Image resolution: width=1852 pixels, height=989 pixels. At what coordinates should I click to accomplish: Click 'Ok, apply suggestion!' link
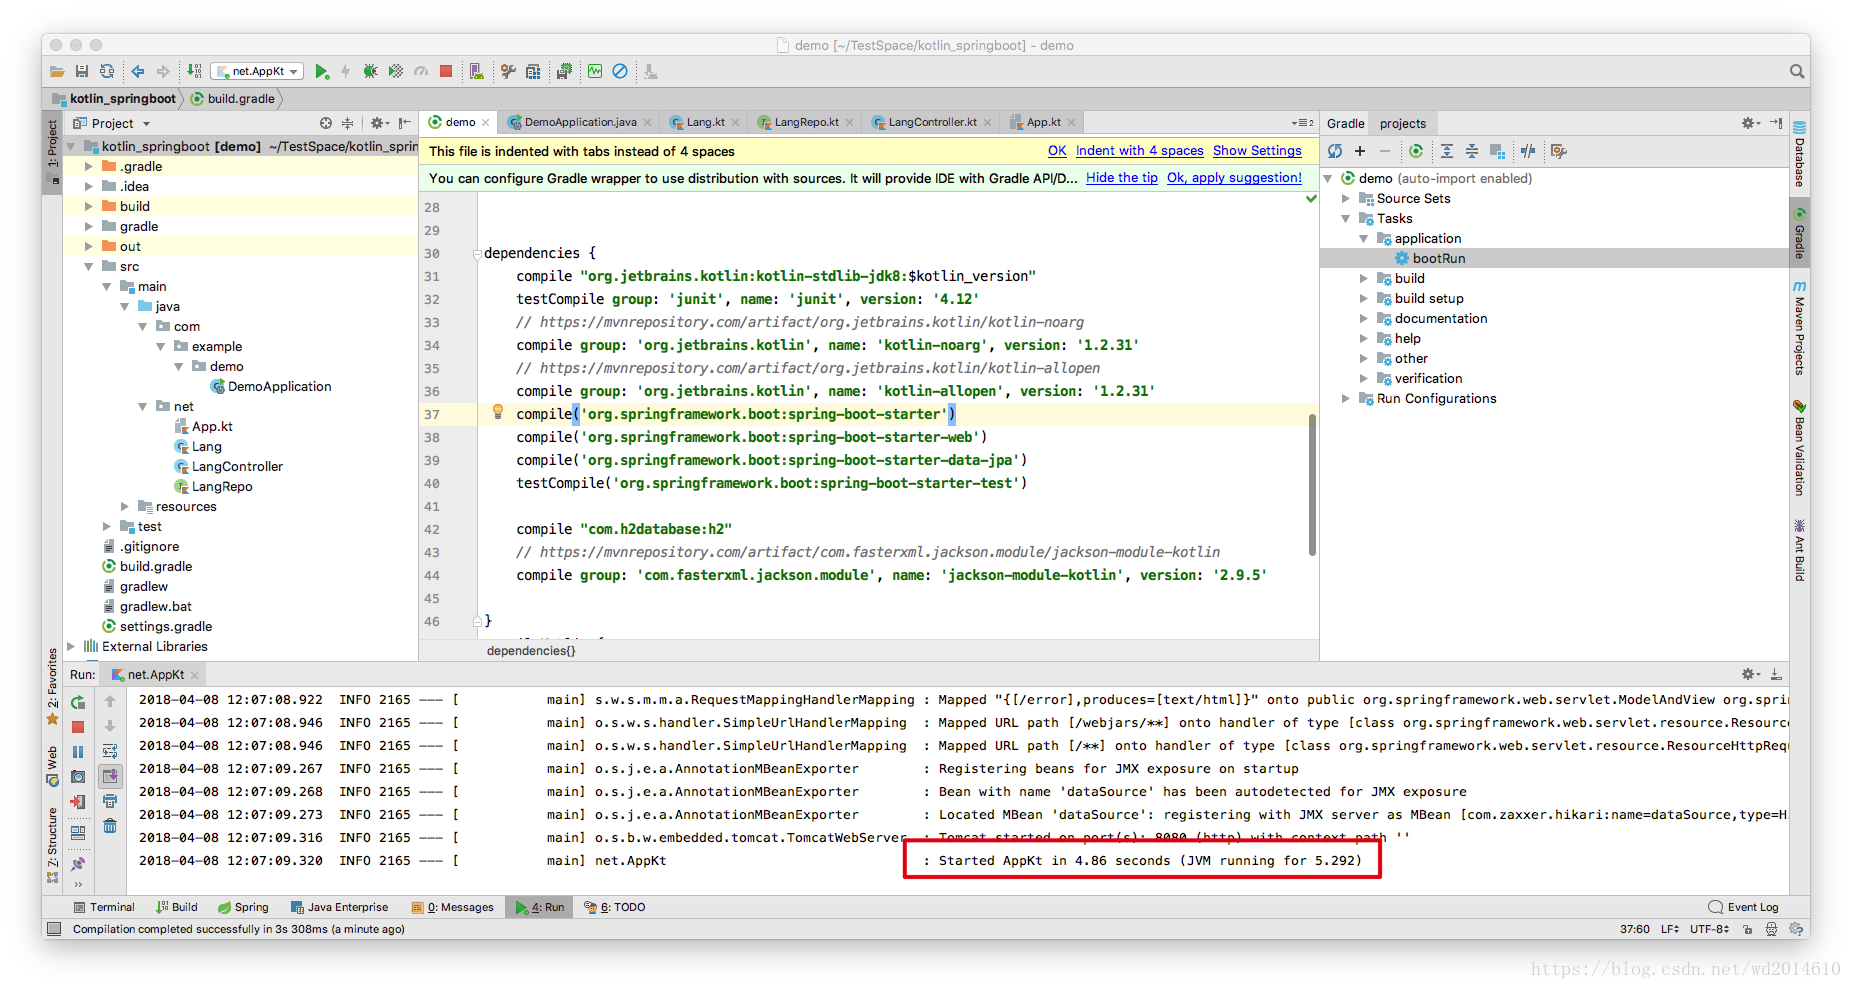pos(1234,178)
